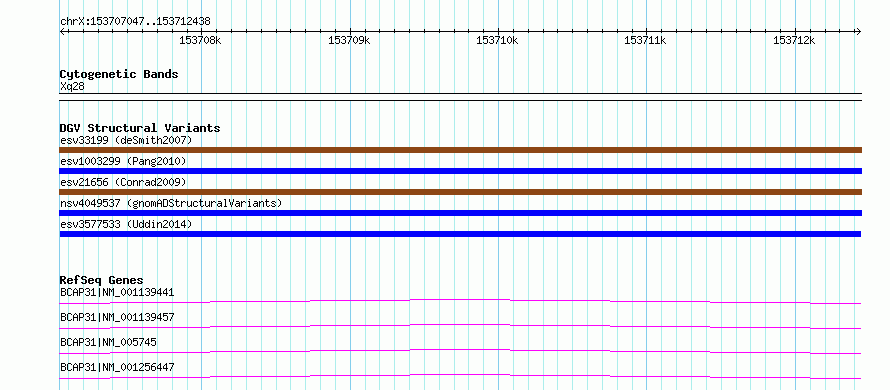Viewport: 890px width, 390px height.
Task: Click the BCAP31|NM_001256447 transcript label
Action: pyautogui.click(x=117, y=367)
